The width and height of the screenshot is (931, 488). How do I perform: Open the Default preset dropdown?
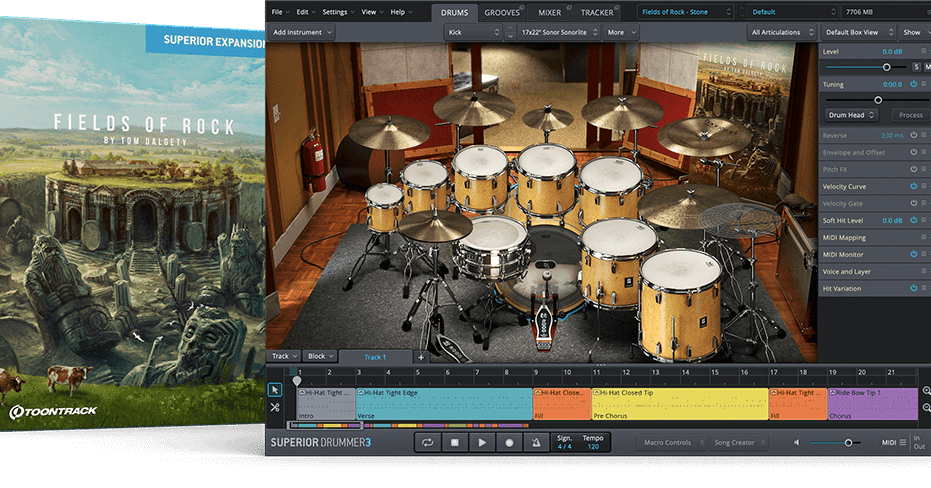pyautogui.click(x=792, y=12)
